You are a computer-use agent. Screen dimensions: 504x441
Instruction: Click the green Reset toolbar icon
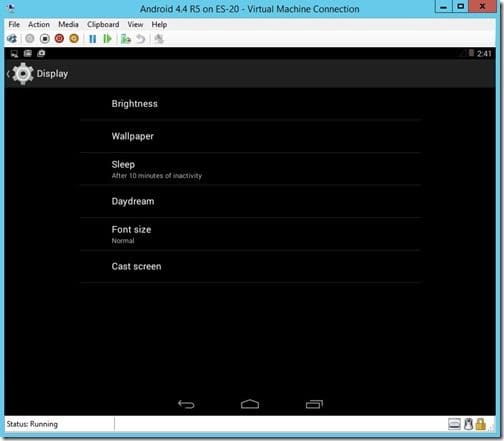click(107, 39)
